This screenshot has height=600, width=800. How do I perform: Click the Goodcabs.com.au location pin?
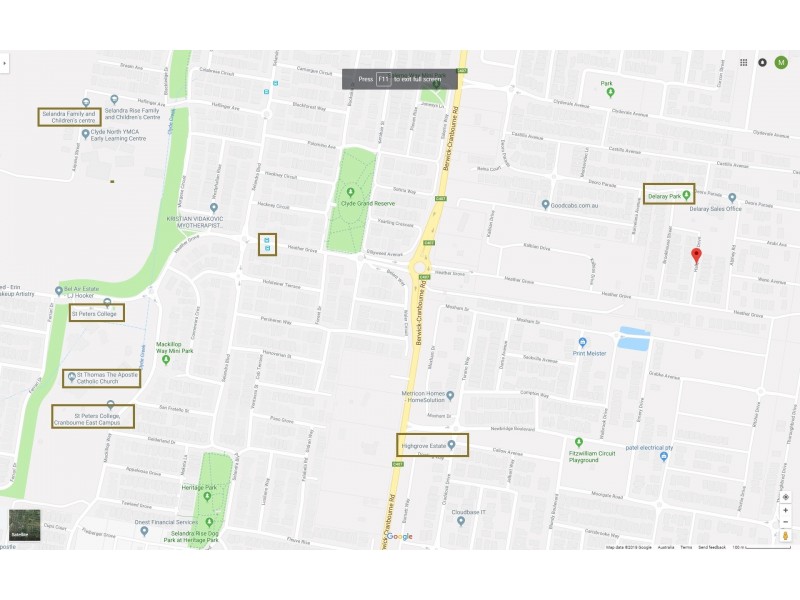tap(545, 205)
